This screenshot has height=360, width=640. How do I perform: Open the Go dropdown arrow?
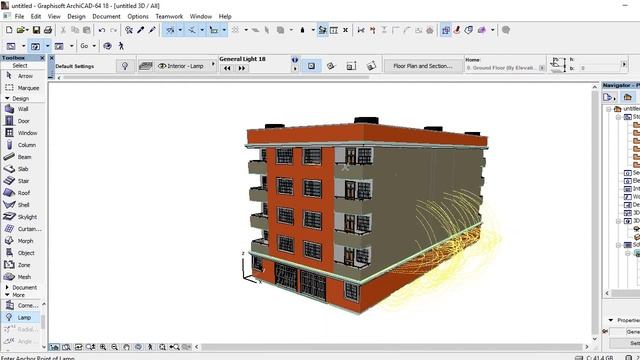(x=94, y=46)
